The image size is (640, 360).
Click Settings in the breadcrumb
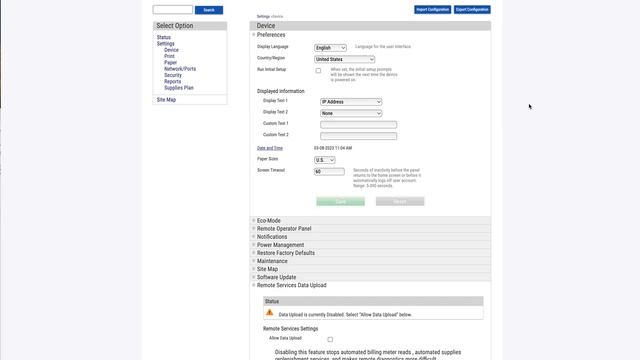(263, 17)
